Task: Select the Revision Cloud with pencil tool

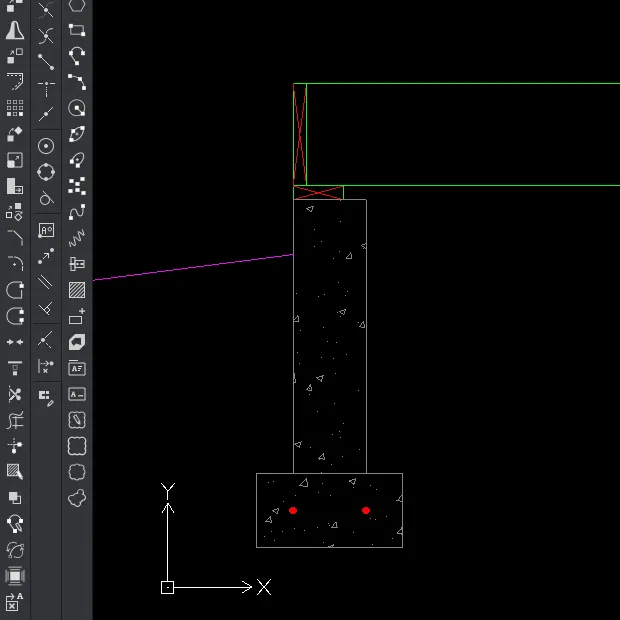Action: pyautogui.click(x=77, y=420)
